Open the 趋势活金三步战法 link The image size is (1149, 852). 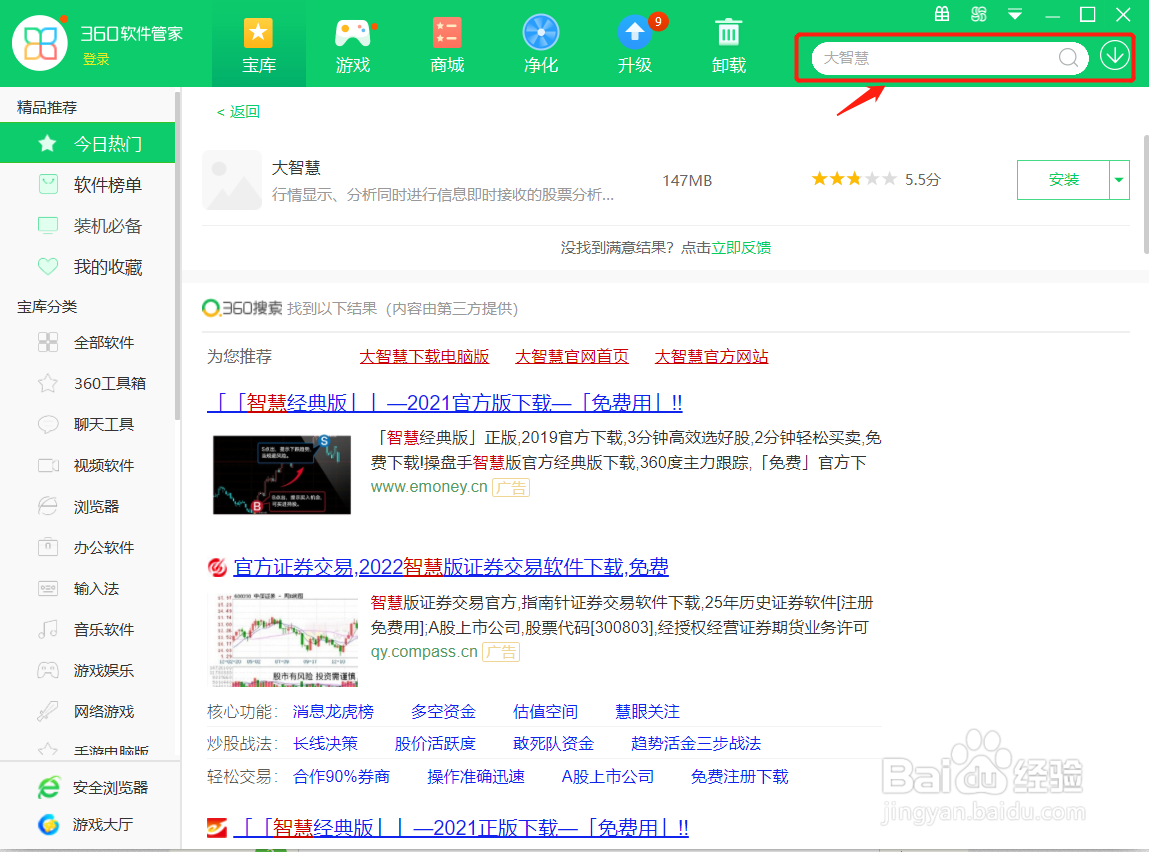tap(695, 744)
